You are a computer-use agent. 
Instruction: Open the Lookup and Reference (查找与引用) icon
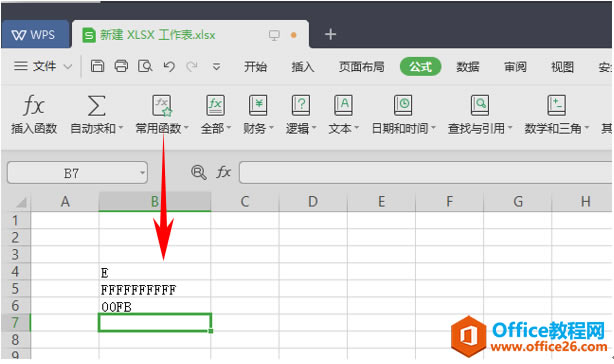480,105
